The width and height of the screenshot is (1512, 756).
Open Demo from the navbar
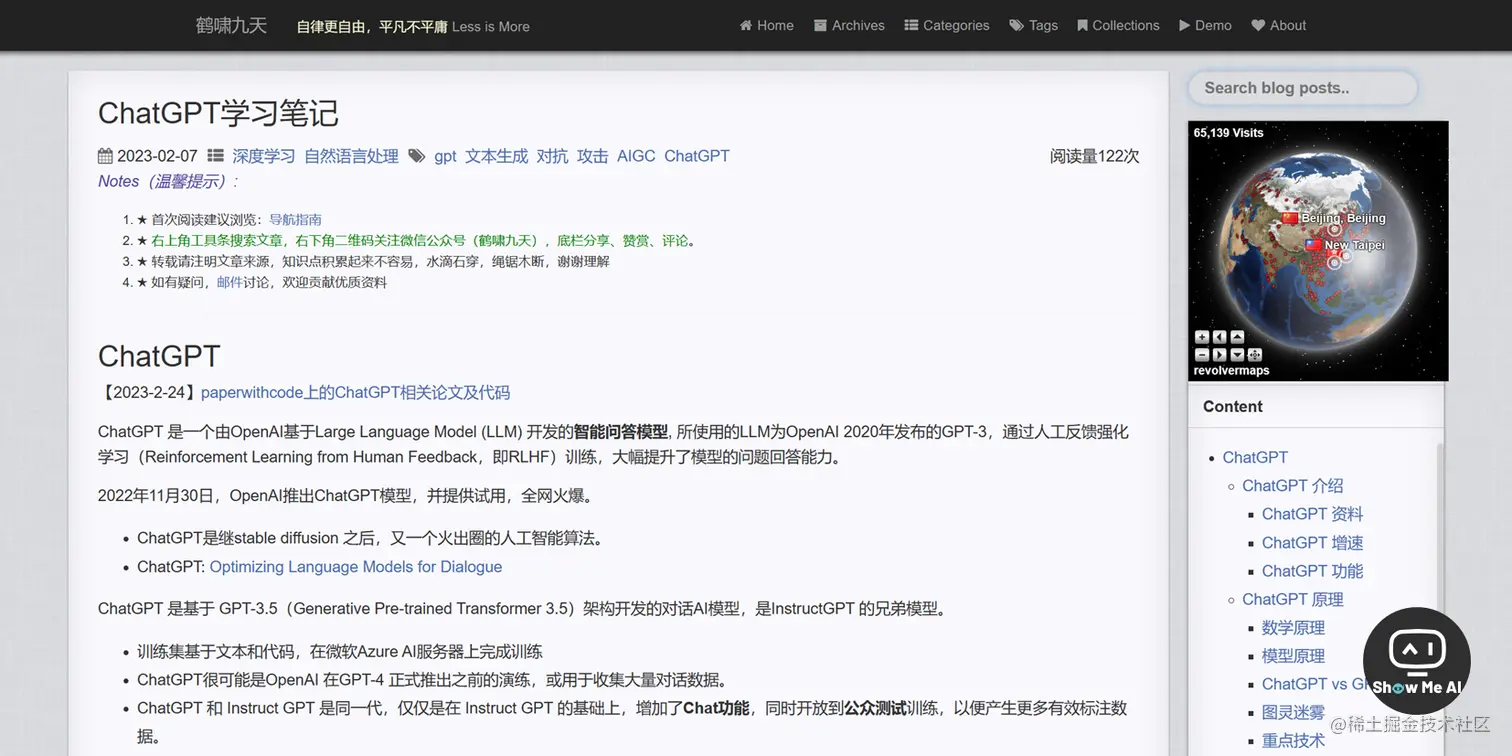(x=1205, y=25)
